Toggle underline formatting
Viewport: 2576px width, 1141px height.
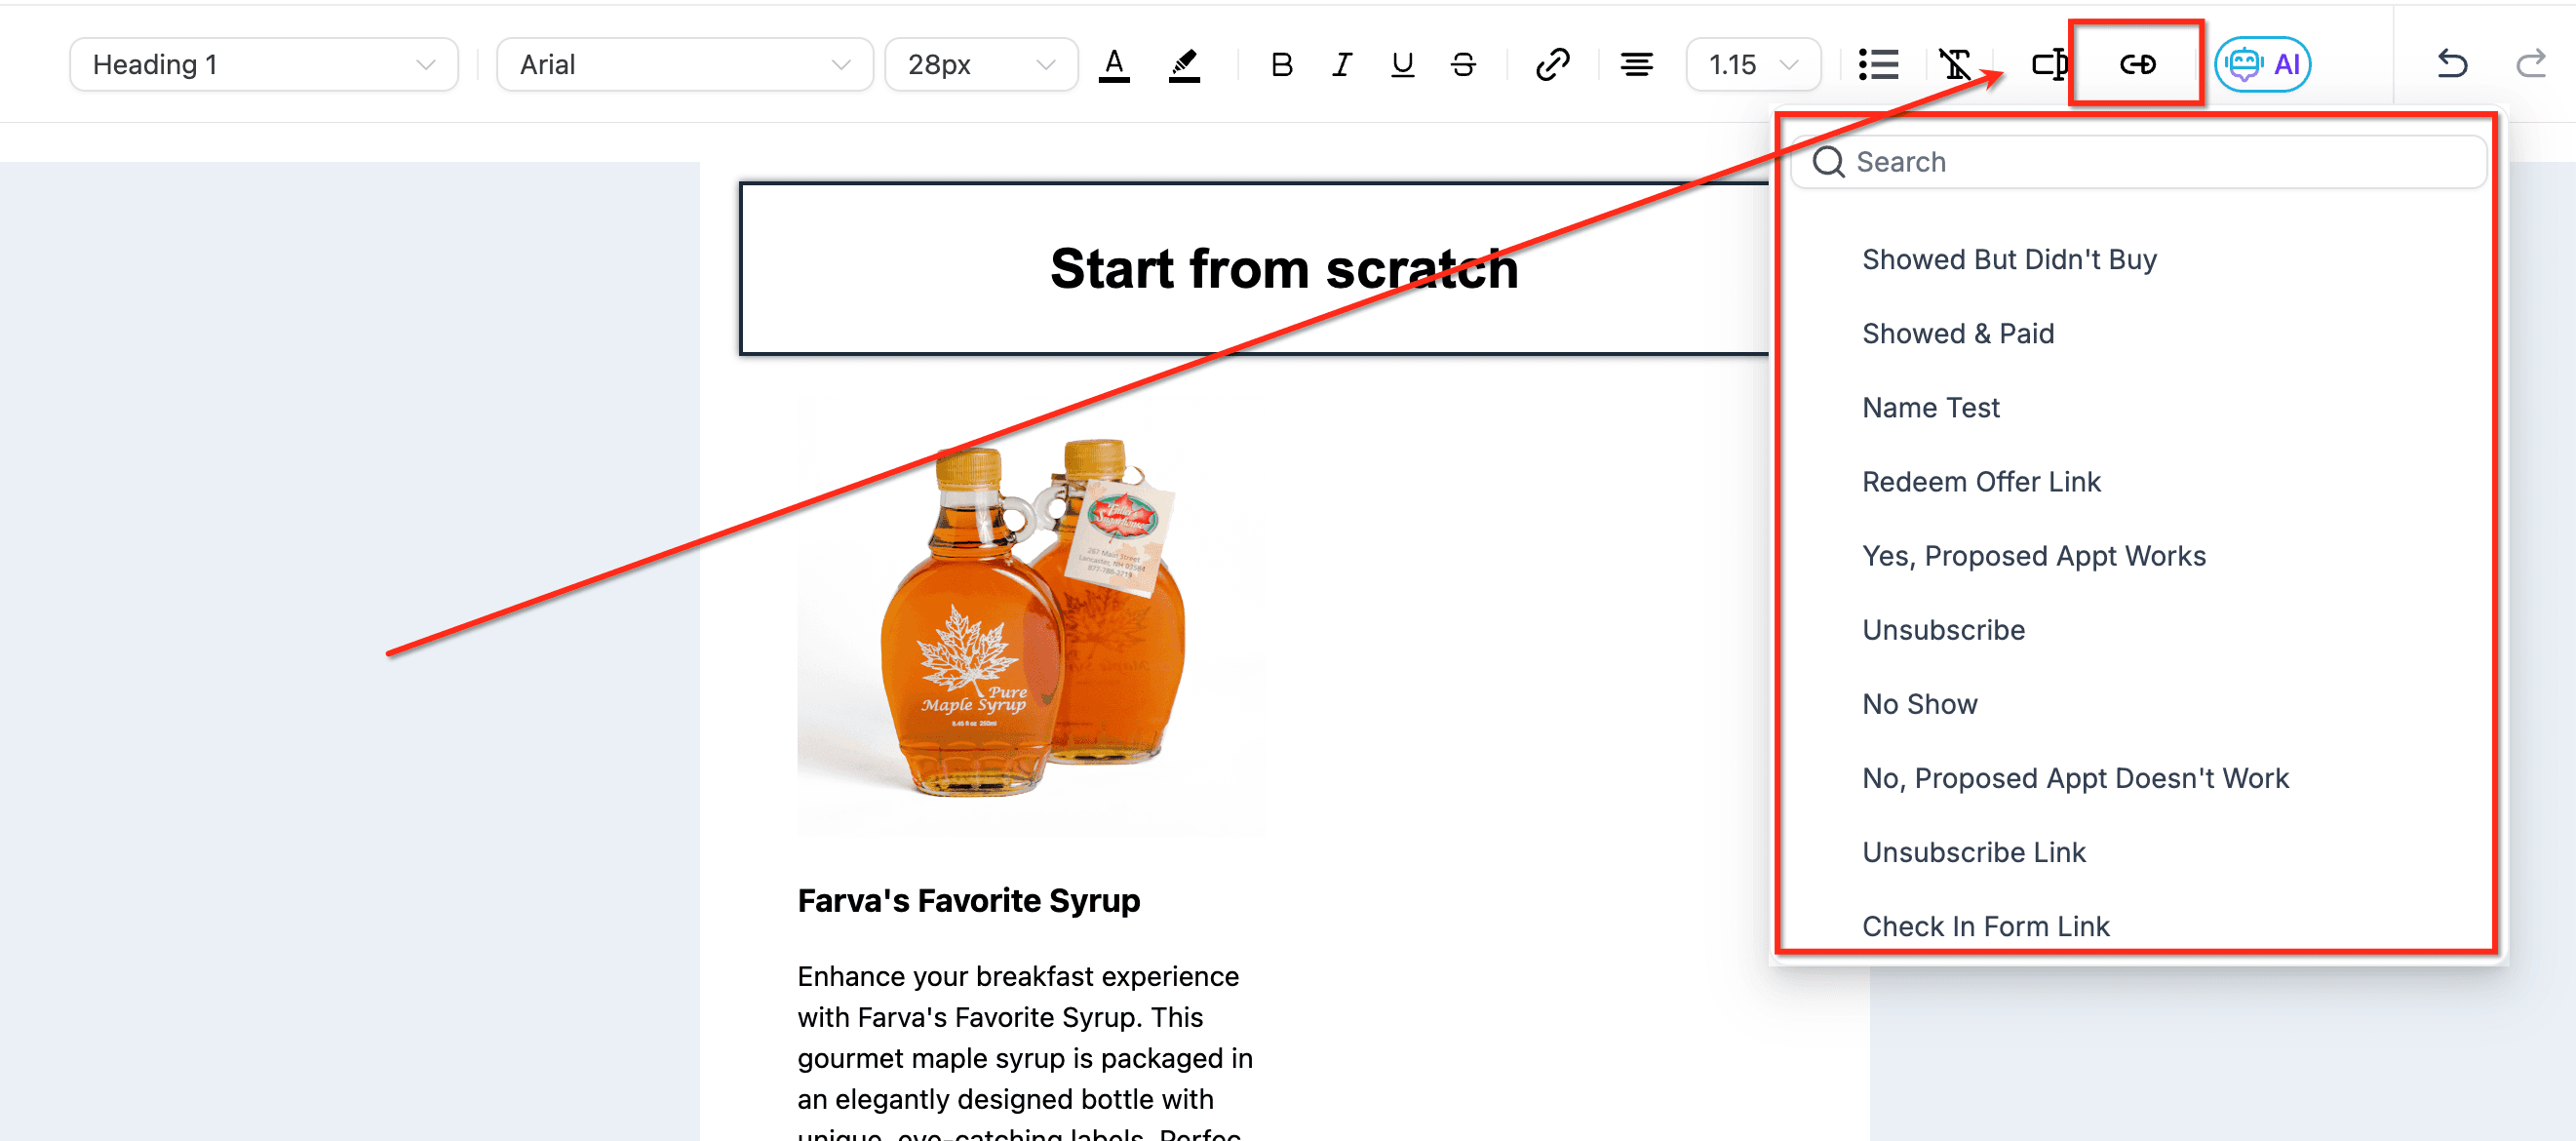click(1402, 65)
